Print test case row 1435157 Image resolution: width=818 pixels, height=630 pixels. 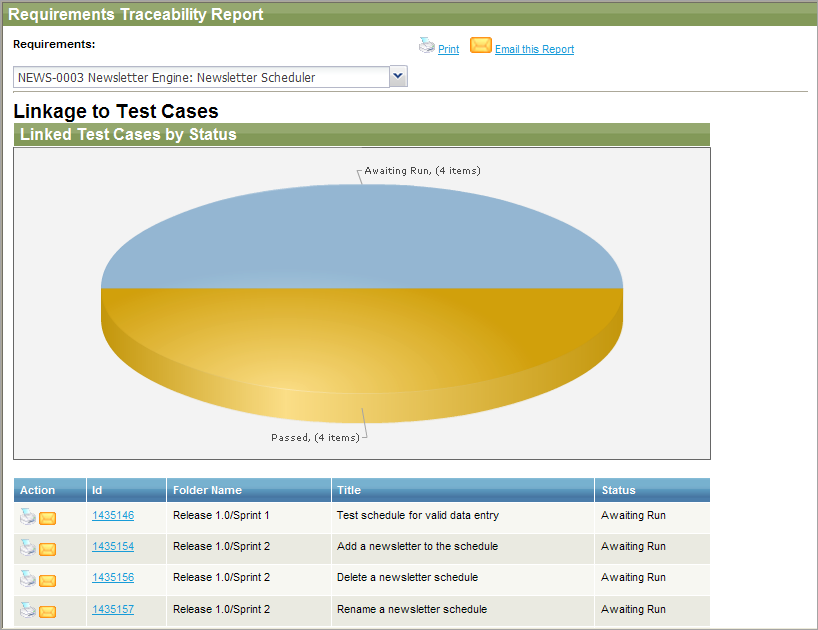click(28, 610)
